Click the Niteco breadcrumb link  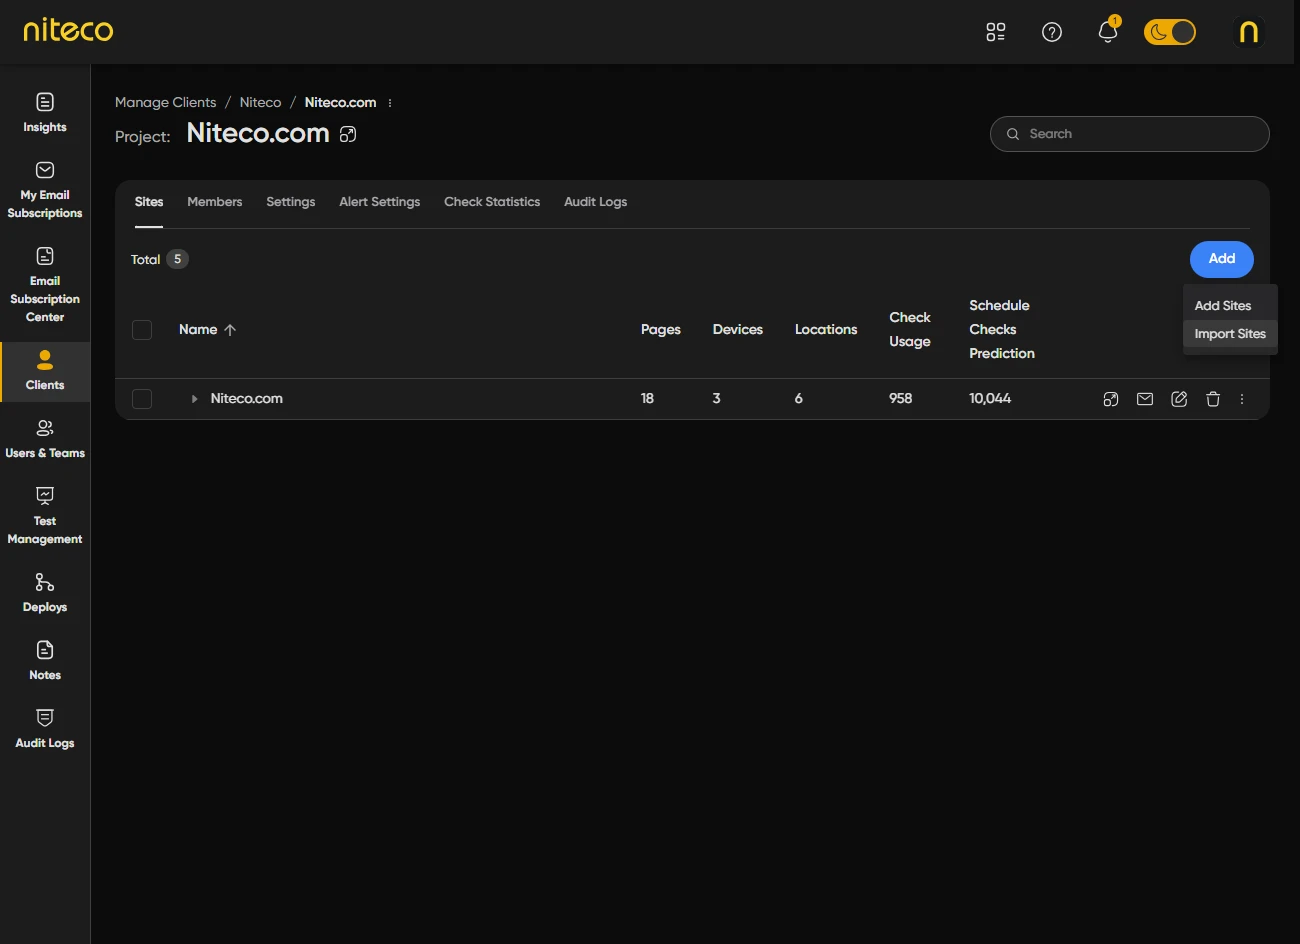pyautogui.click(x=260, y=102)
